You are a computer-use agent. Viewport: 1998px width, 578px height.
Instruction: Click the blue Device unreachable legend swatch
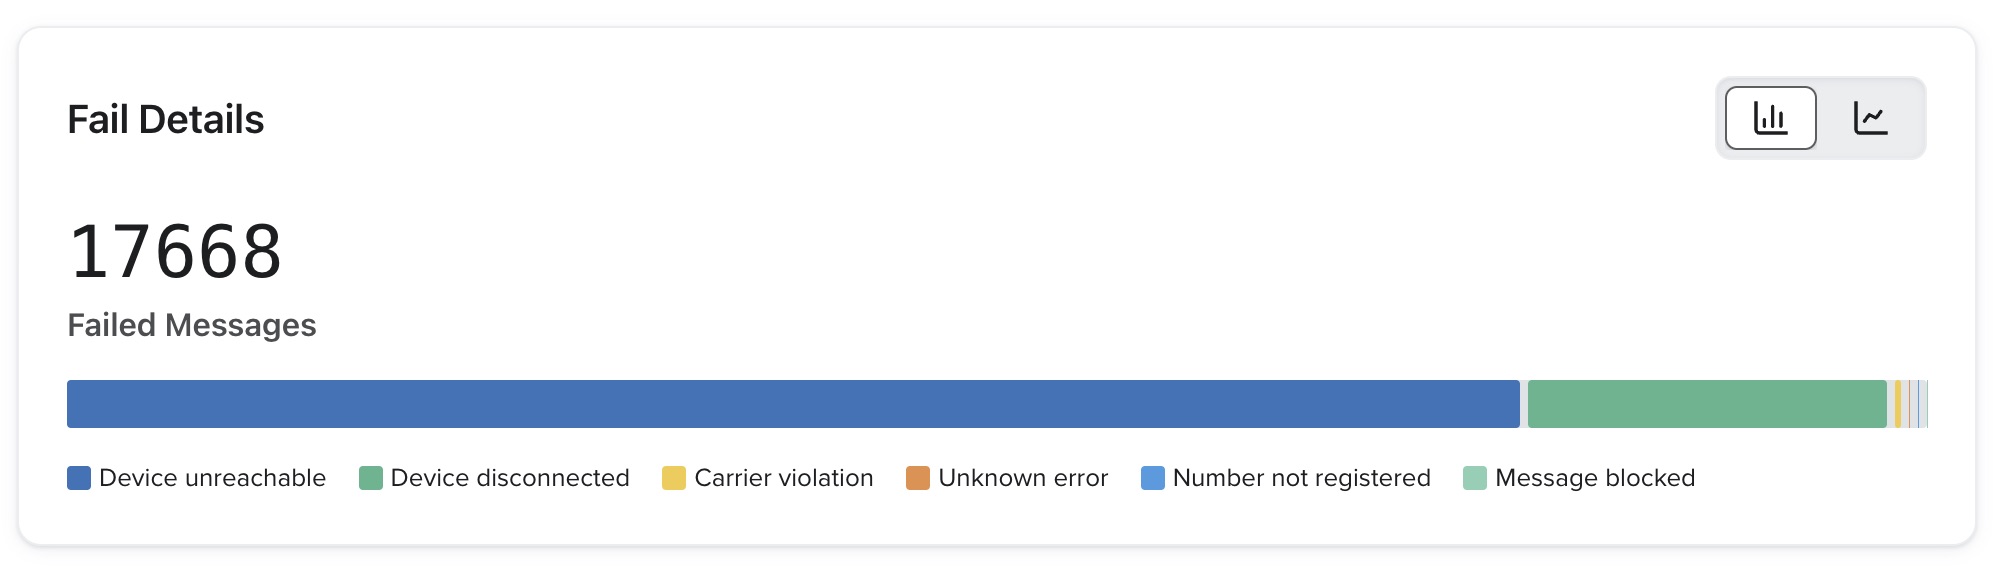pyautogui.click(x=79, y=478)
